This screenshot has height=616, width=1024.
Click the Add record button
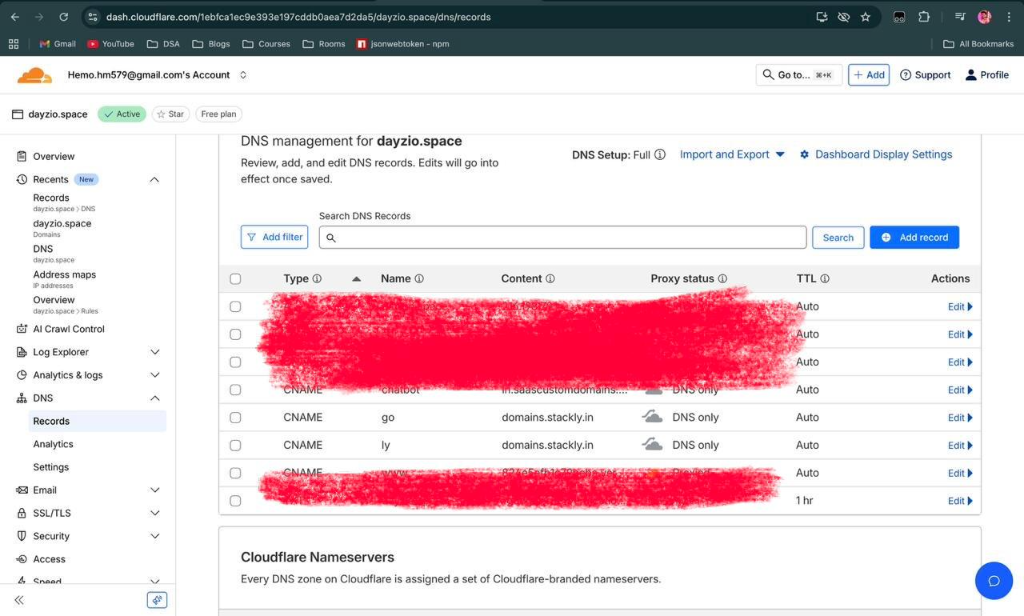914,238
